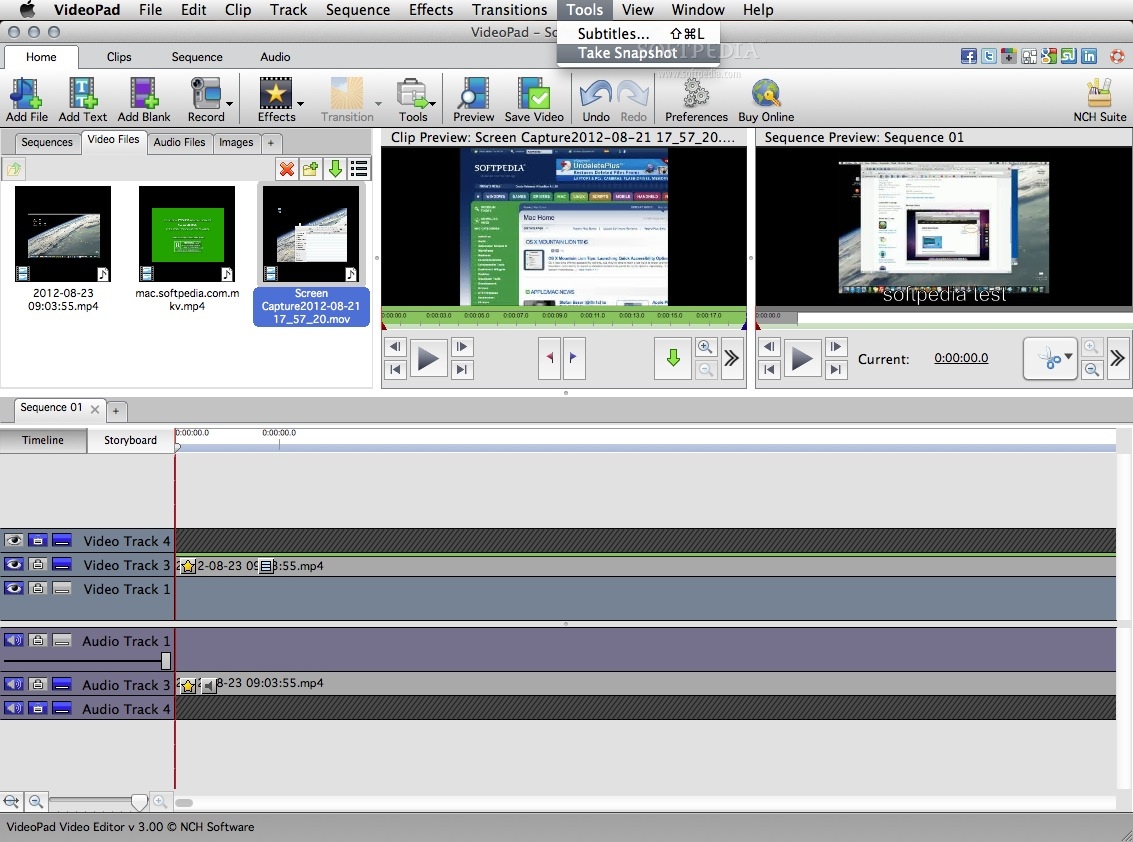Place clip on sequence green arrow in preview

click(673, 358)
